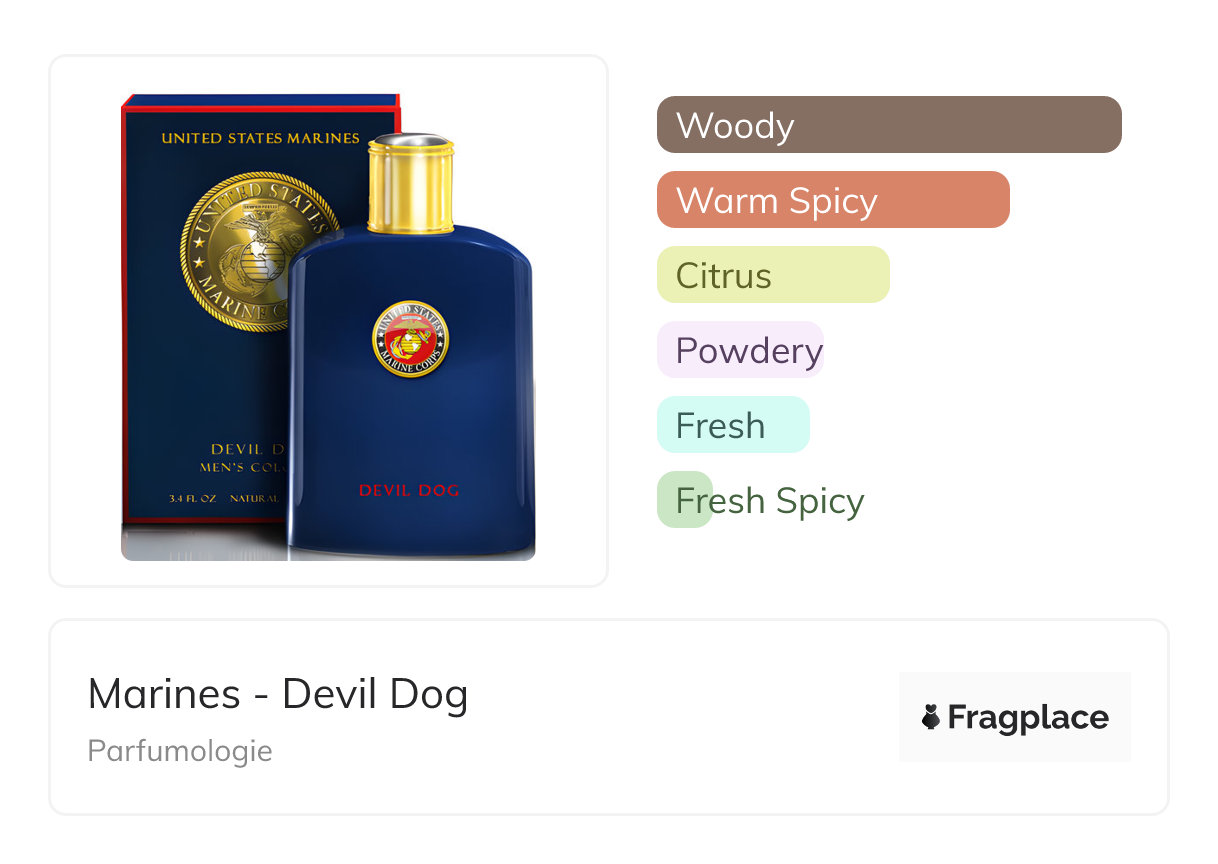Click the red Devil Dog bottle label
Viewport: 1218px width, 864px height.
click(x=409, y=490)
